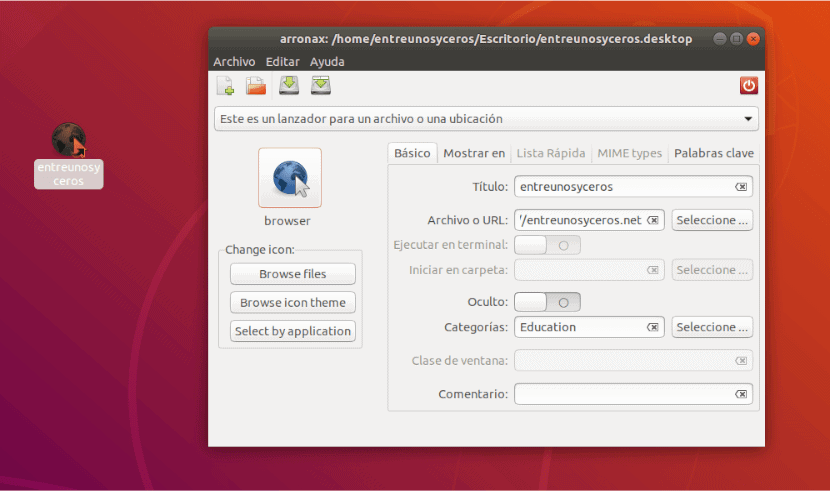
Task: Focus the Archivo o URL input field
Action: pyautogui.click(x=589, y=220)
